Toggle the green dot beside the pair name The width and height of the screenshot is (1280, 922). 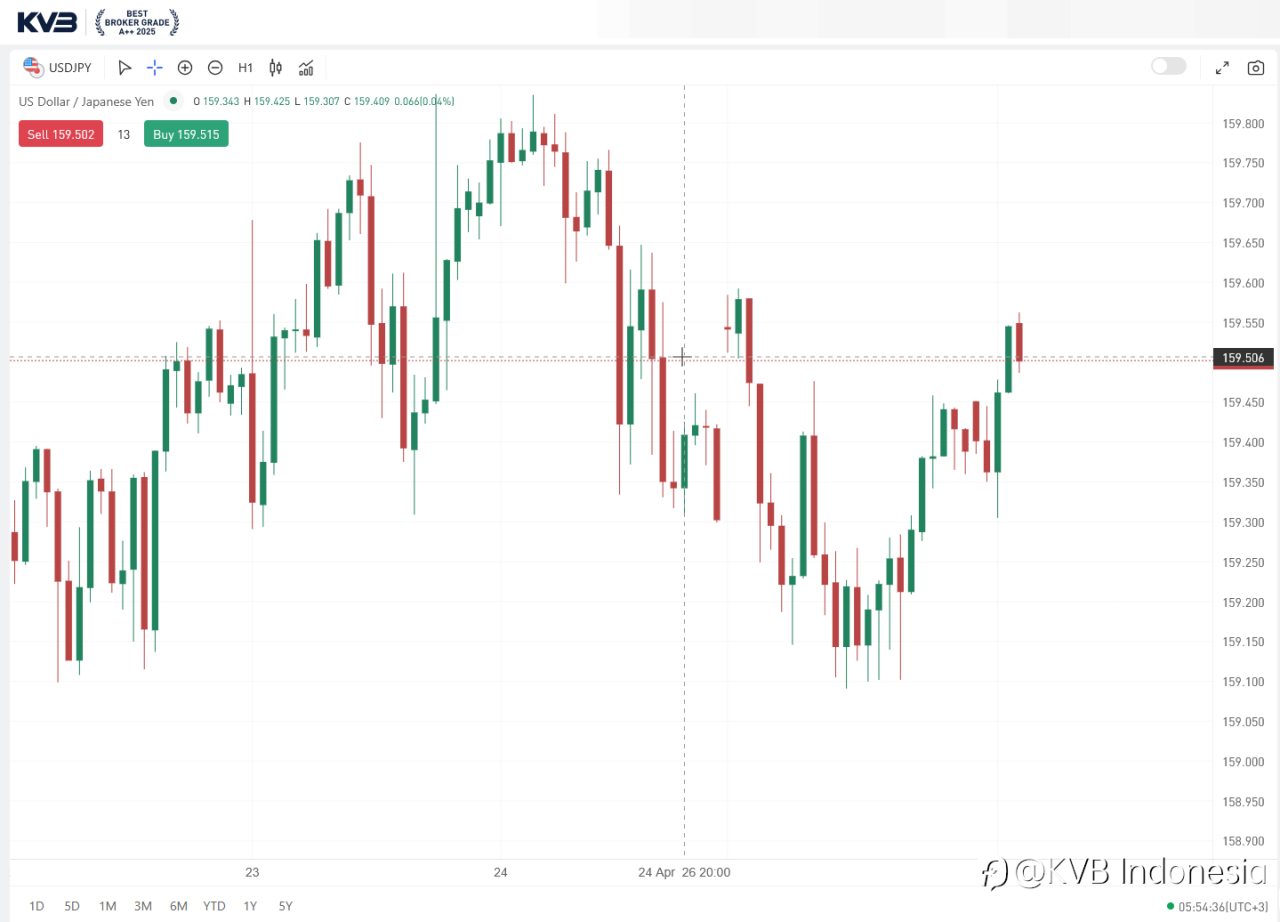pos(174,101)
